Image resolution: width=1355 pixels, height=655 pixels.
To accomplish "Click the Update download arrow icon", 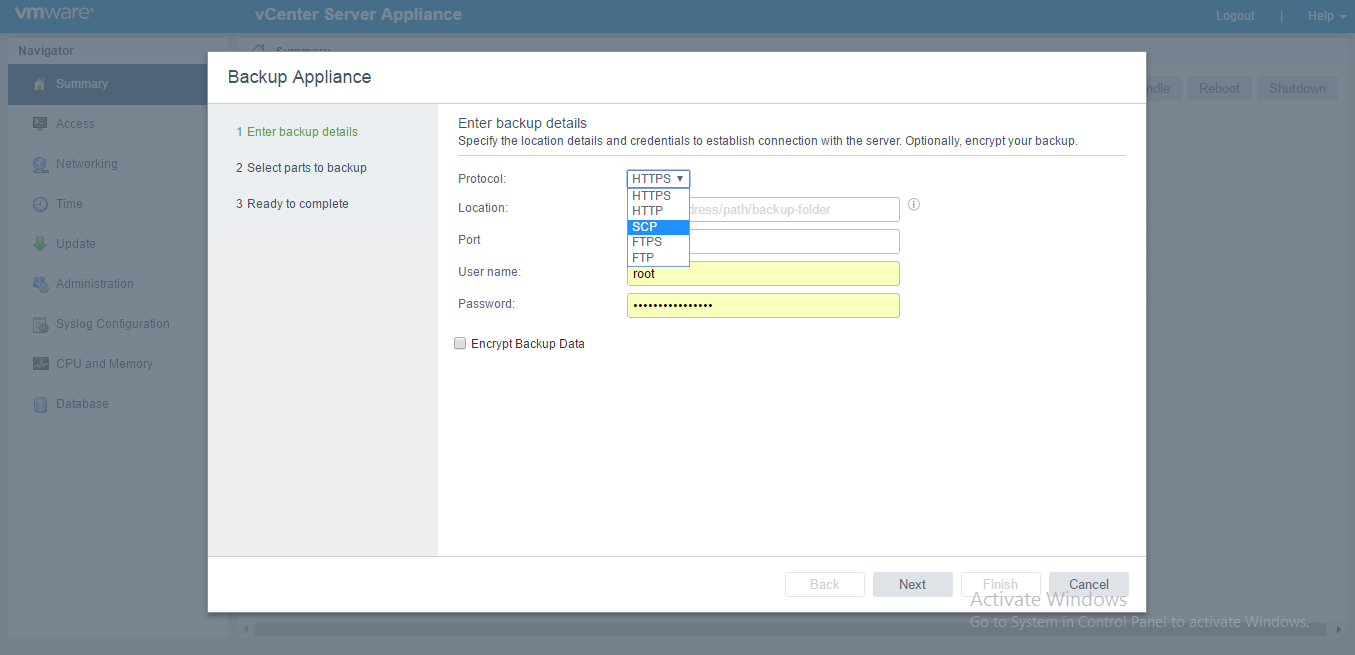I will [40, 244].
